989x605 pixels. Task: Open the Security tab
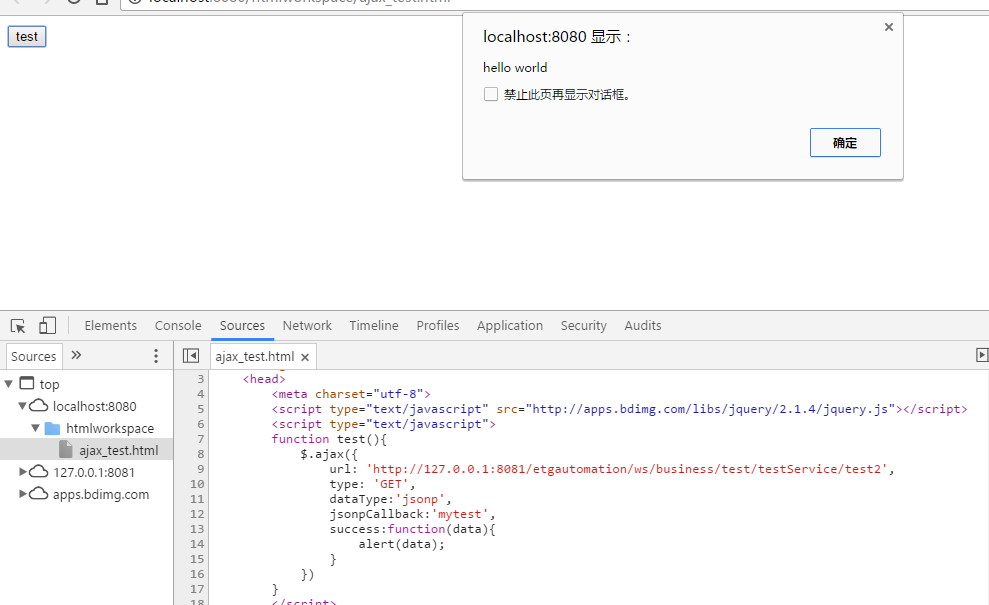(583, 326)
